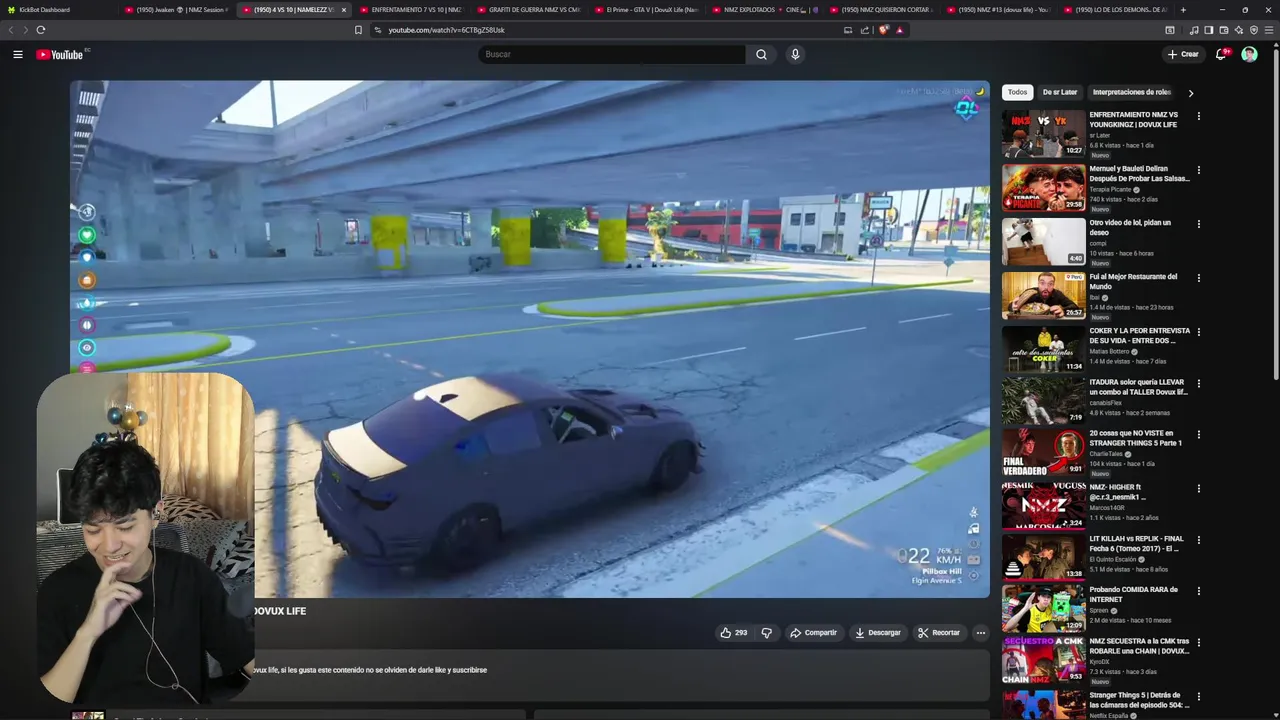Viewport: 1280px width, 720px height.
Task: Click the 'Nuevo' badge under Terapia Picante
Action: coord(1100,209)
